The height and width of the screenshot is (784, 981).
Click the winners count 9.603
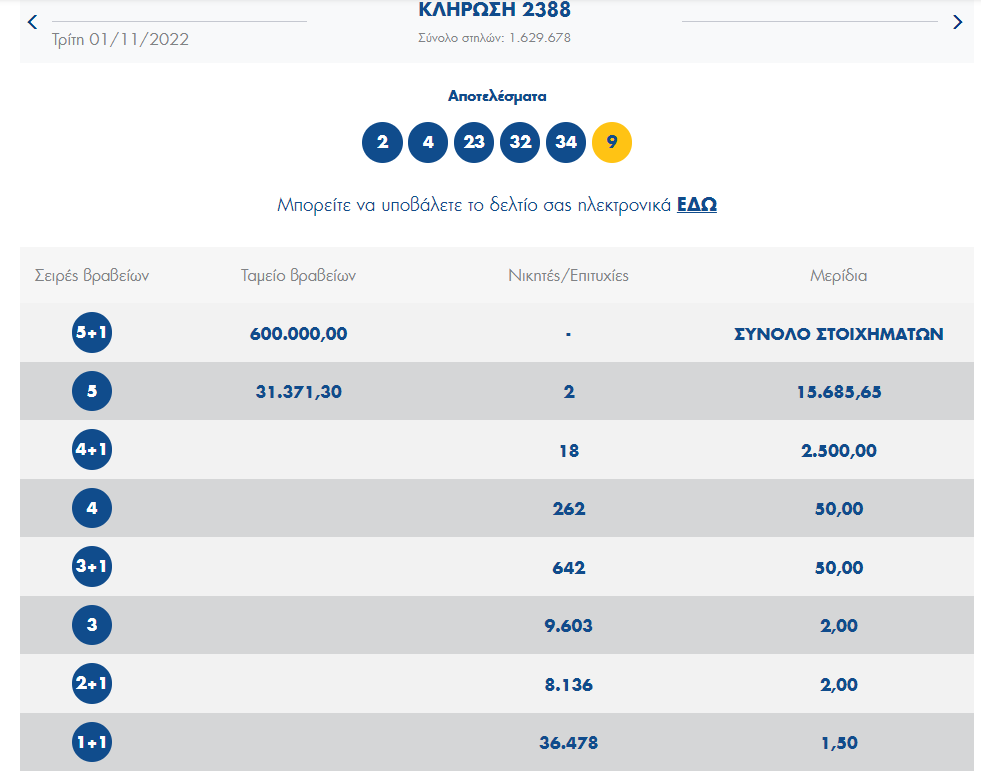coord(568,626)
